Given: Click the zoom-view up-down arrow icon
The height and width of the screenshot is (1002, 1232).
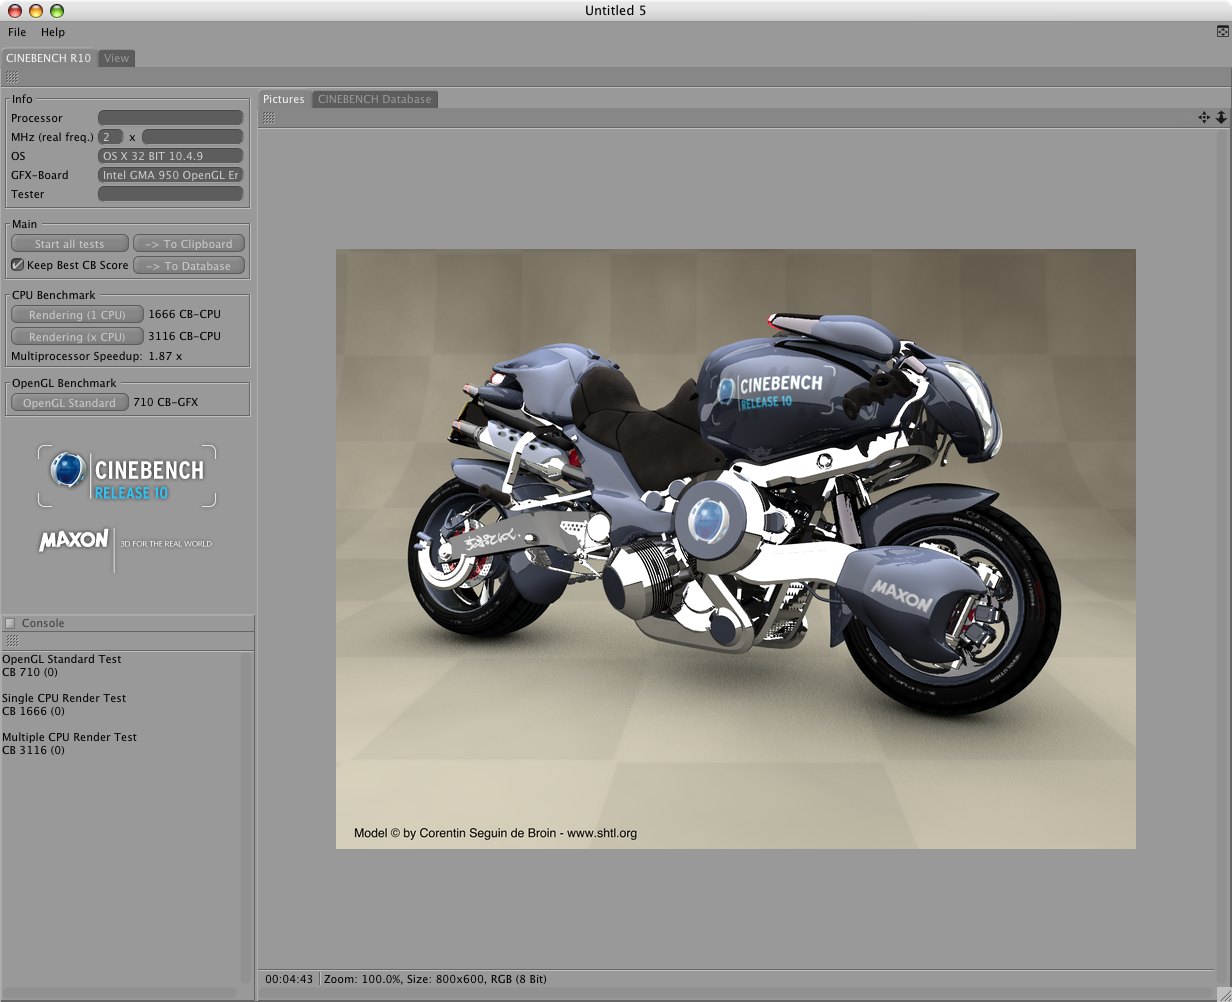Looking at the screenshot, I should click(1221, 118).
